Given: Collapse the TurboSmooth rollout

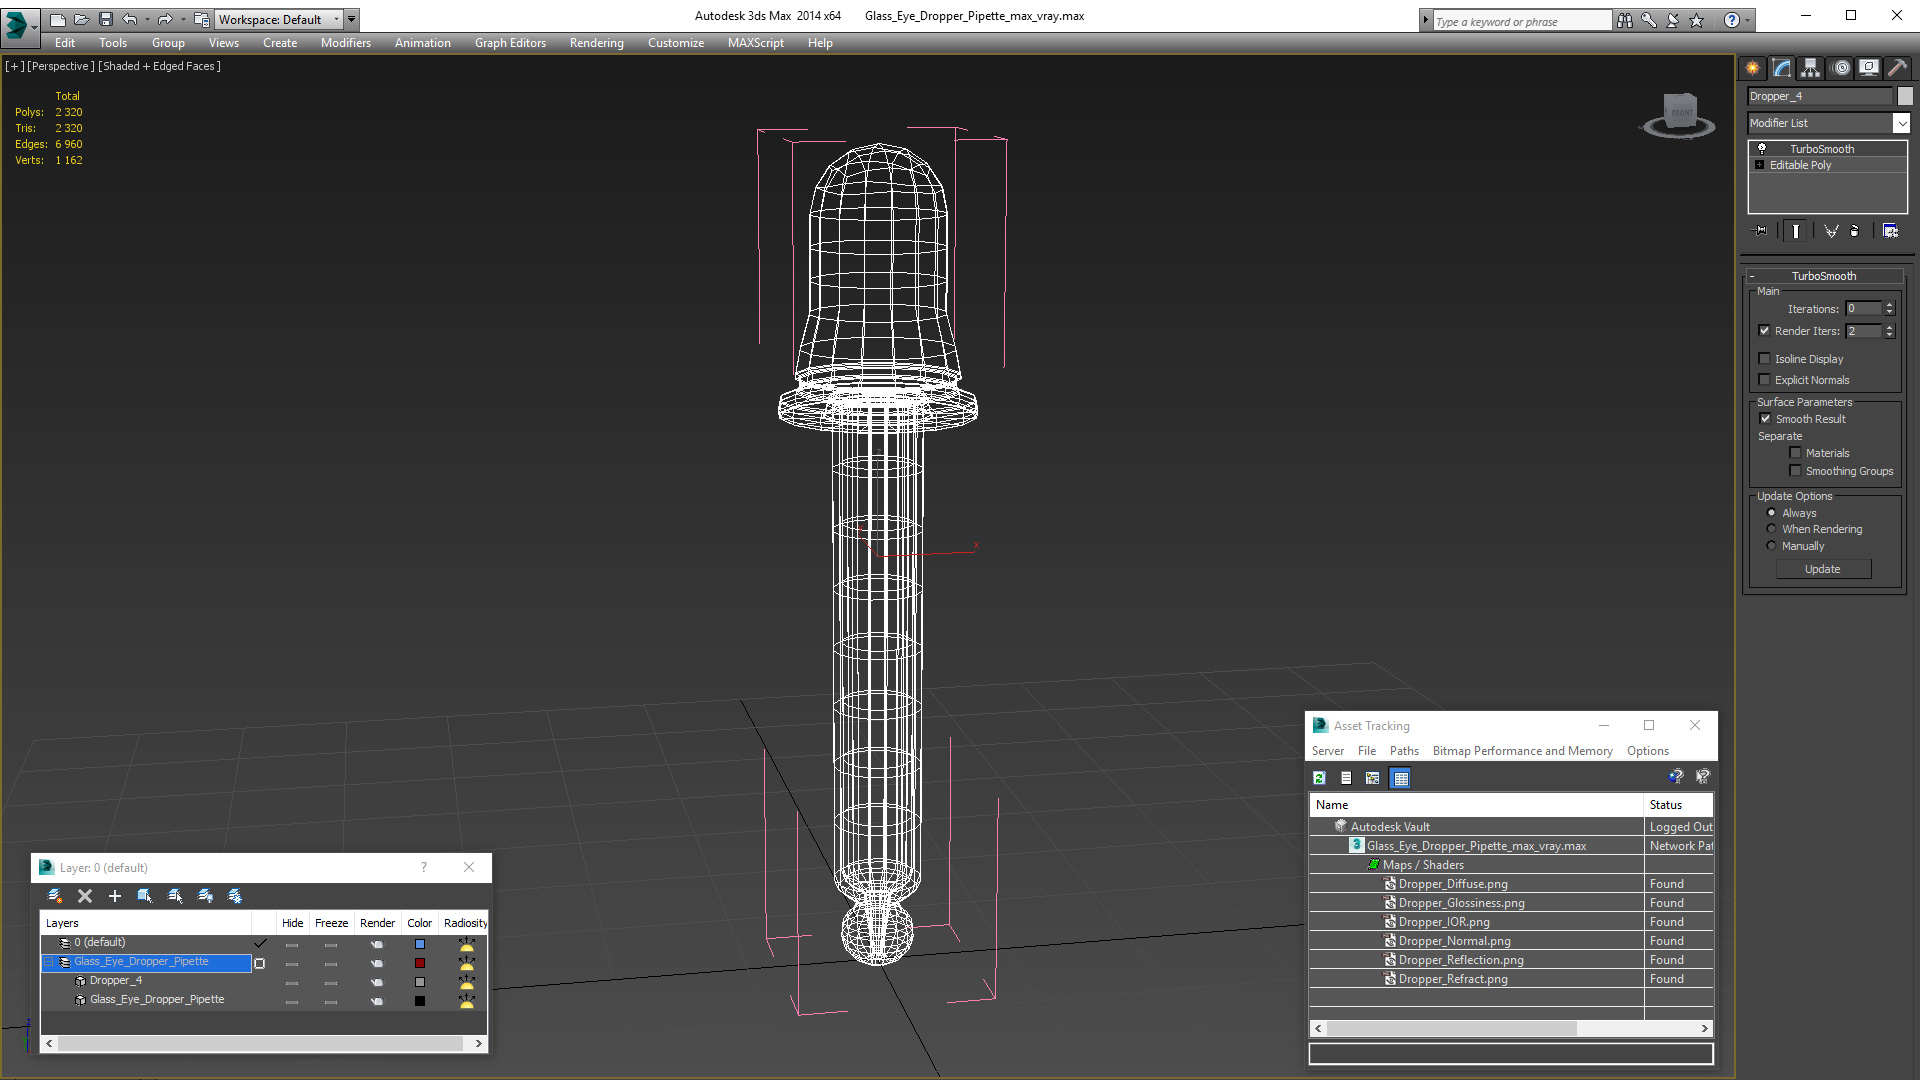Looking at the screenshot, I should (x=1752, y=276).
